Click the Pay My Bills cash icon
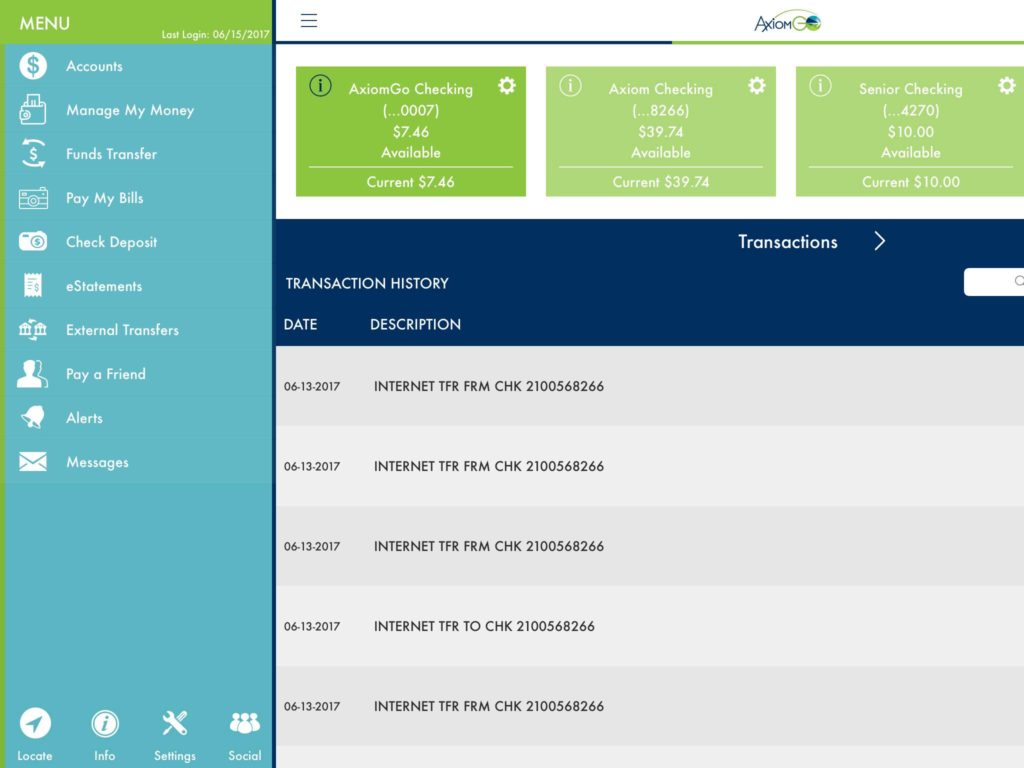The image size is (1024, 768). [33, 198]
